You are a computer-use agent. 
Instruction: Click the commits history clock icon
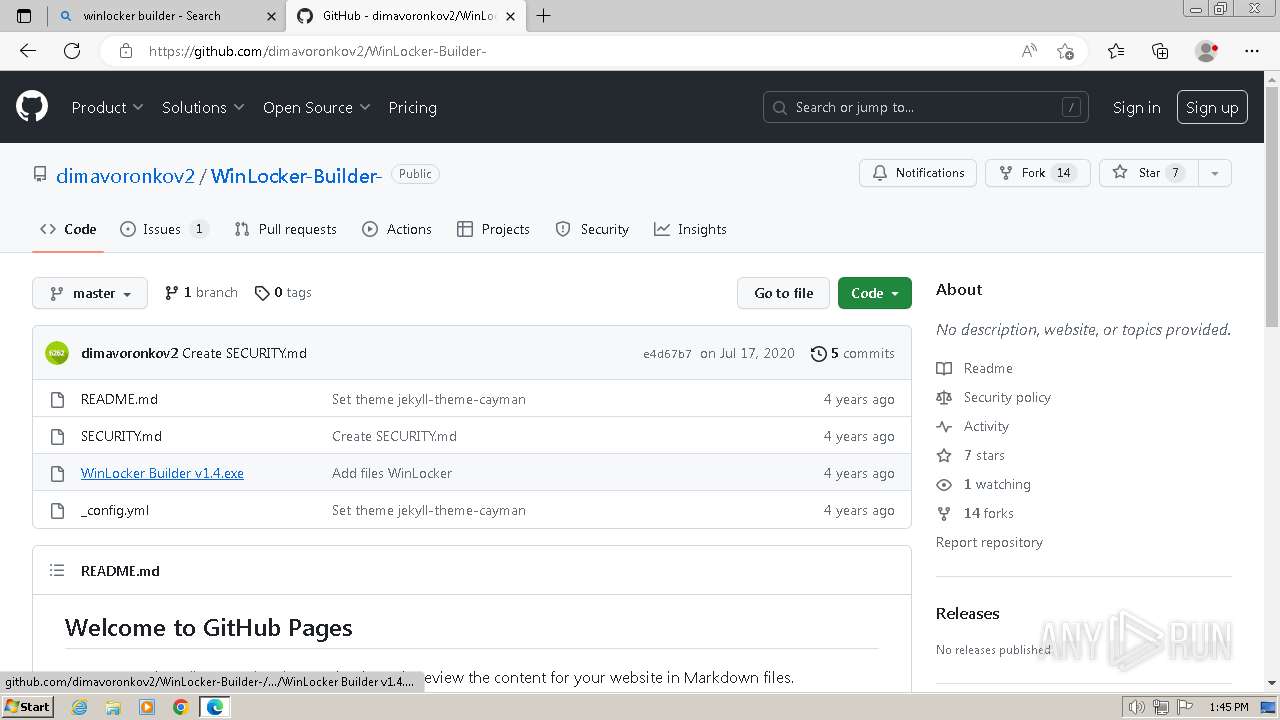[818, 353]
